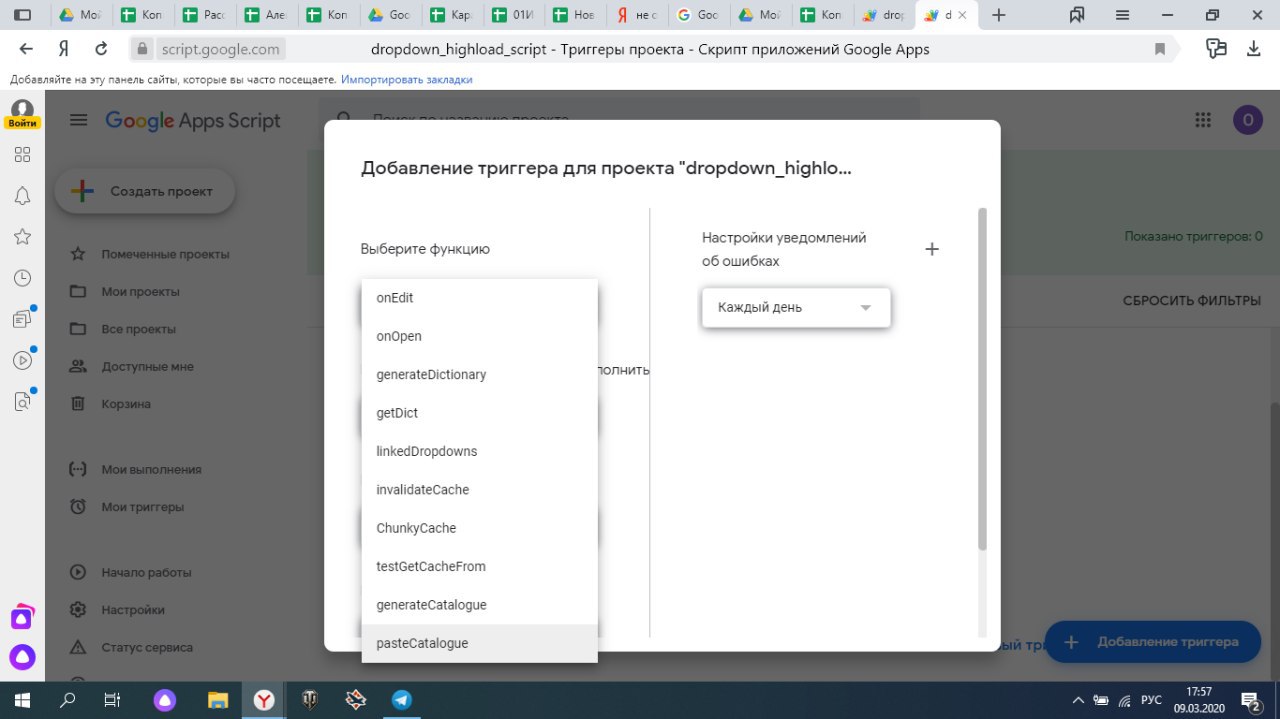This screenshot has width=1280, height=719.
Task: Switch to '01И' browser tab
Action: 515,15
